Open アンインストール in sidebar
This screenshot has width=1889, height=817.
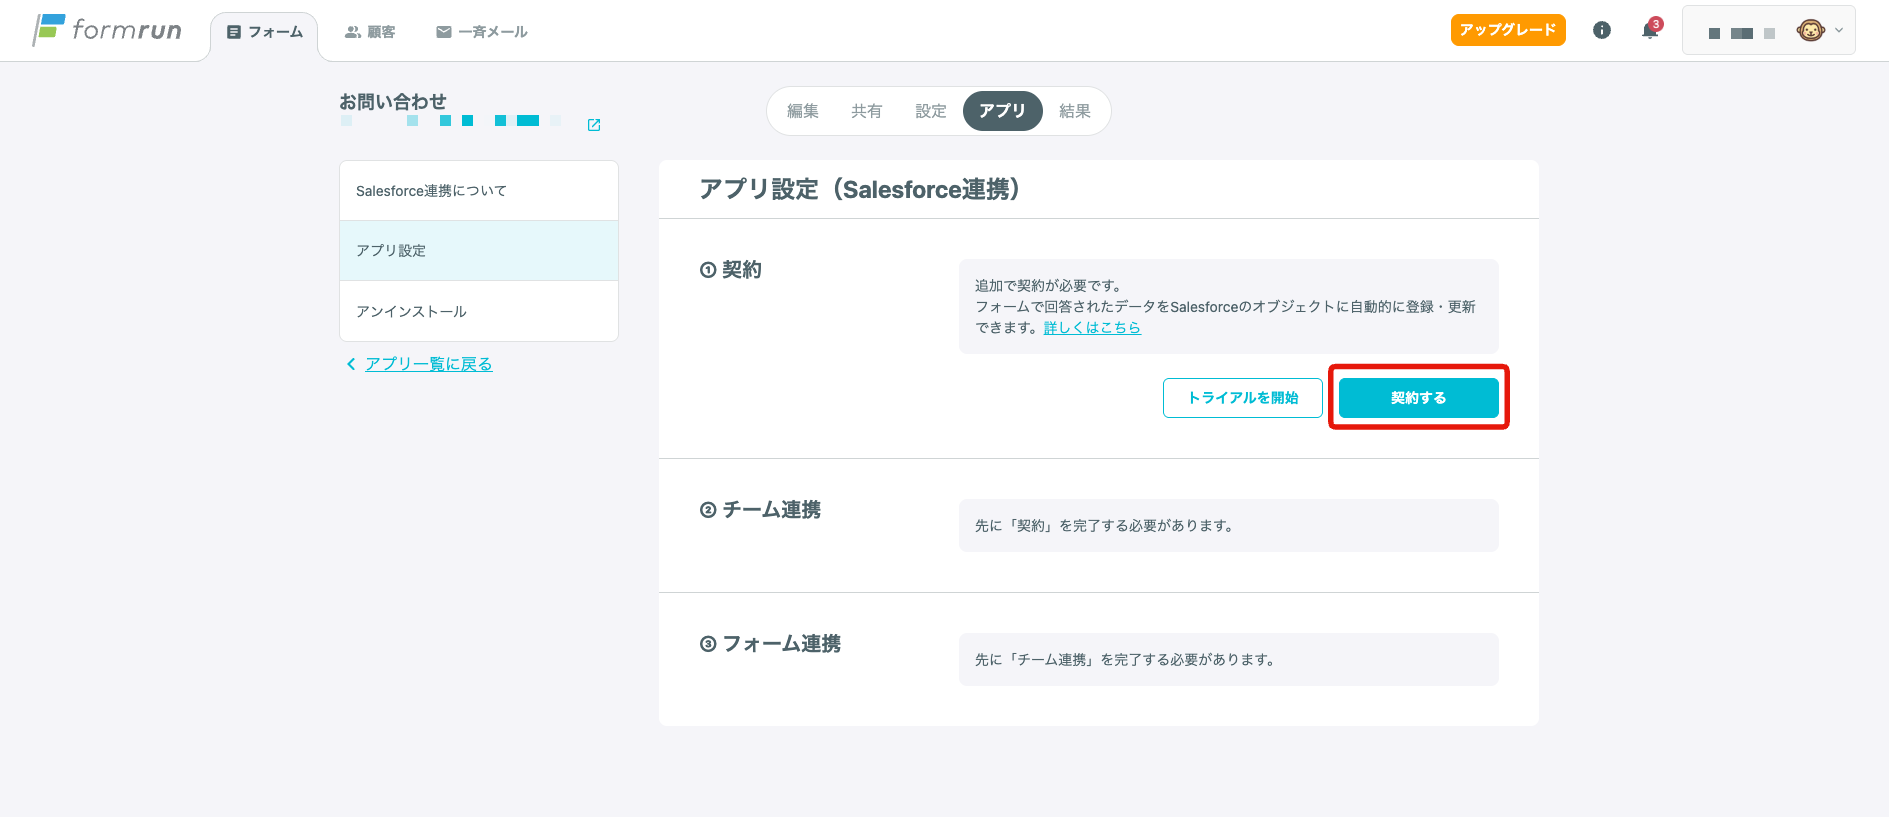pos(479,311)
